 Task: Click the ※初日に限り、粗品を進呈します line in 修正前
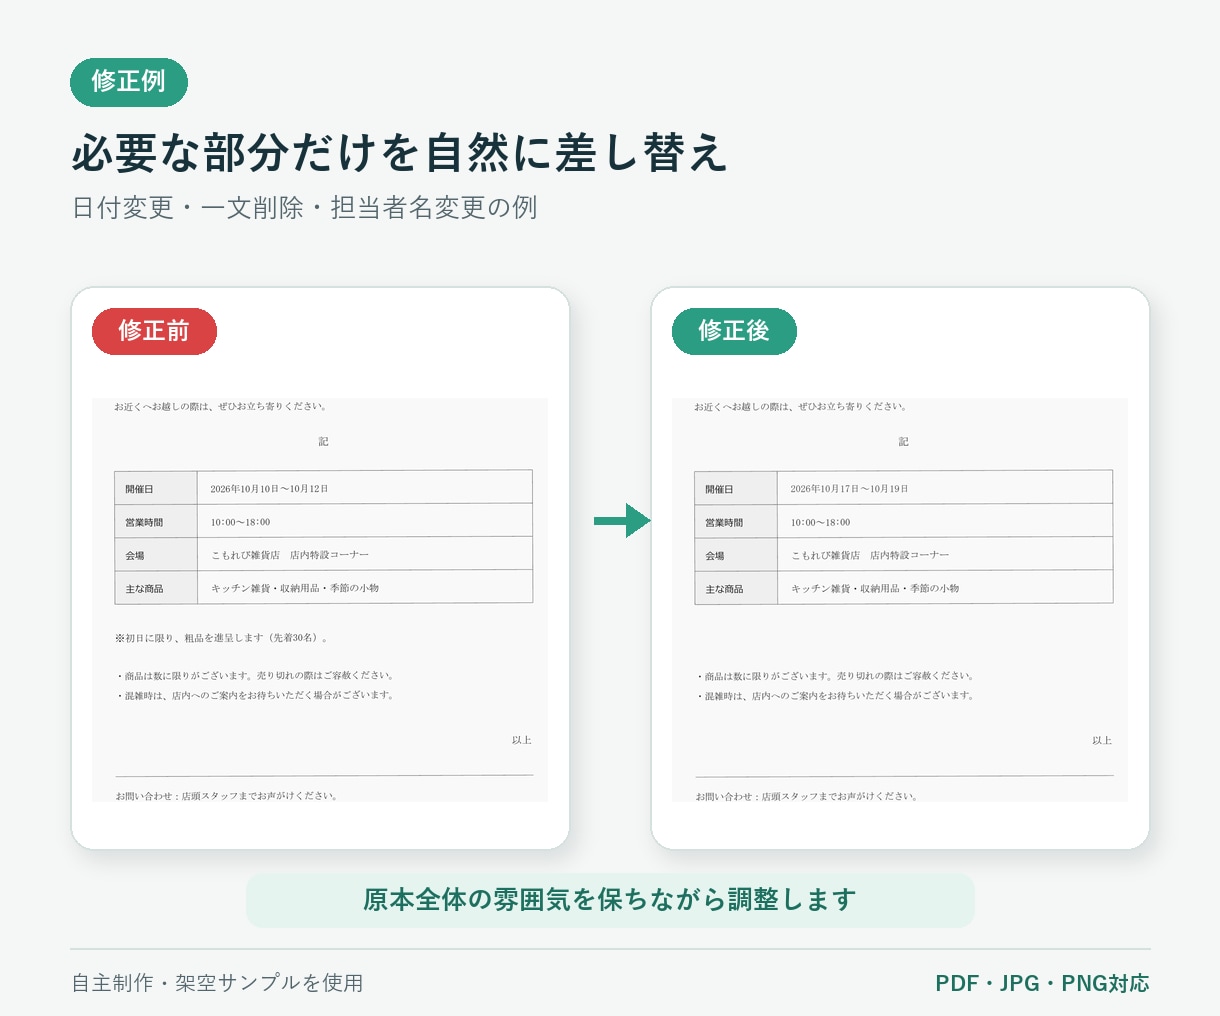click(222, 638)
